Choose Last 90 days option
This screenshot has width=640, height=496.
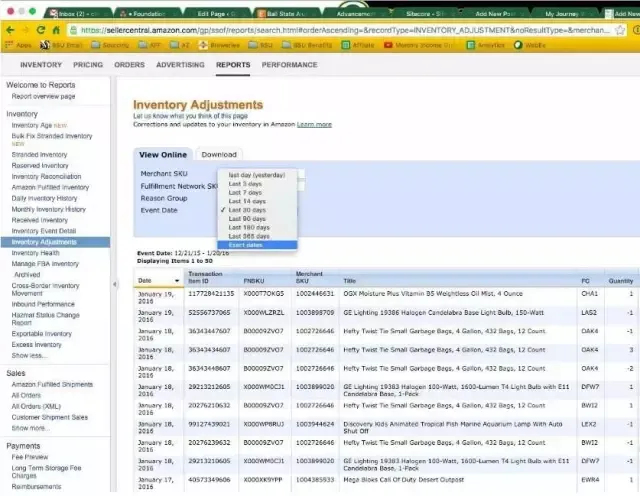(257, 219)
